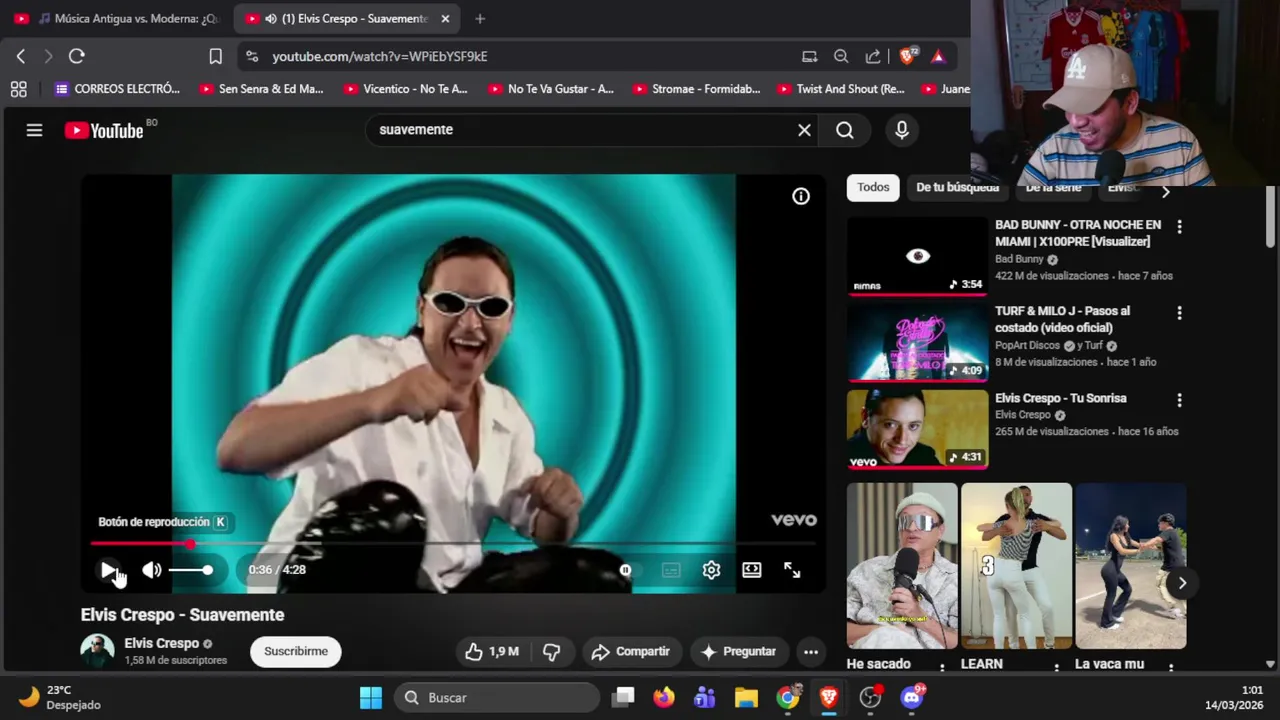Open the CORREOS ELECTRÓ... bookmark
The height and width of the screenshot is (720, 1280).
coord(117,89)
